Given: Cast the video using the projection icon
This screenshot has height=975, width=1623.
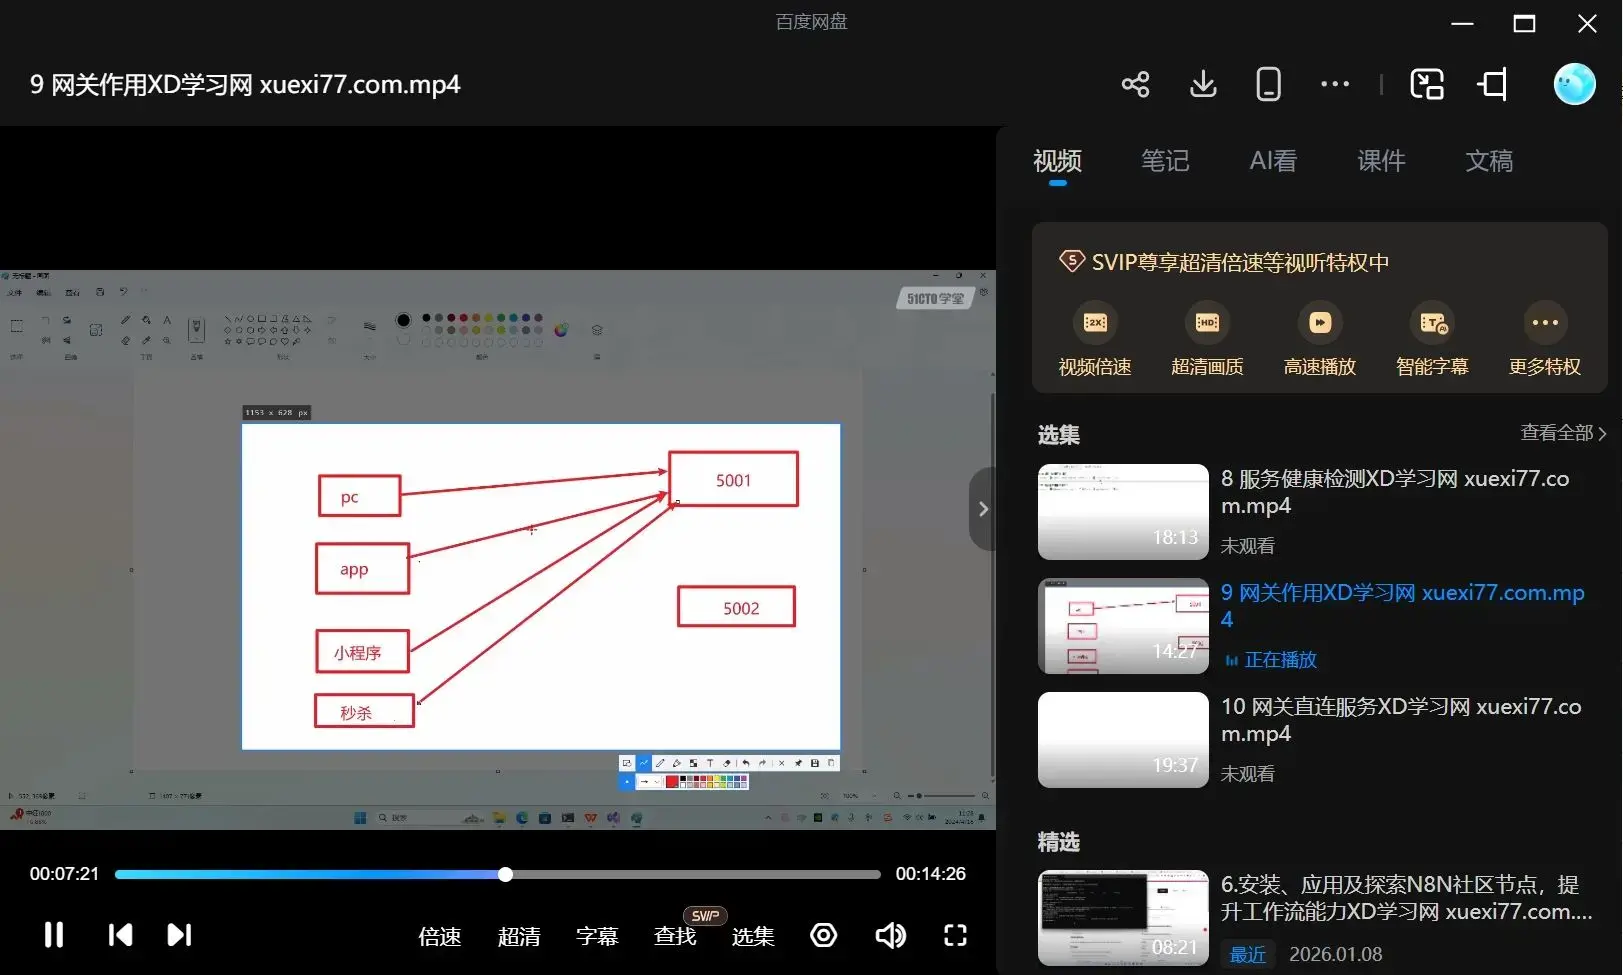Looking at the screenshot, I should (1492, 84).
